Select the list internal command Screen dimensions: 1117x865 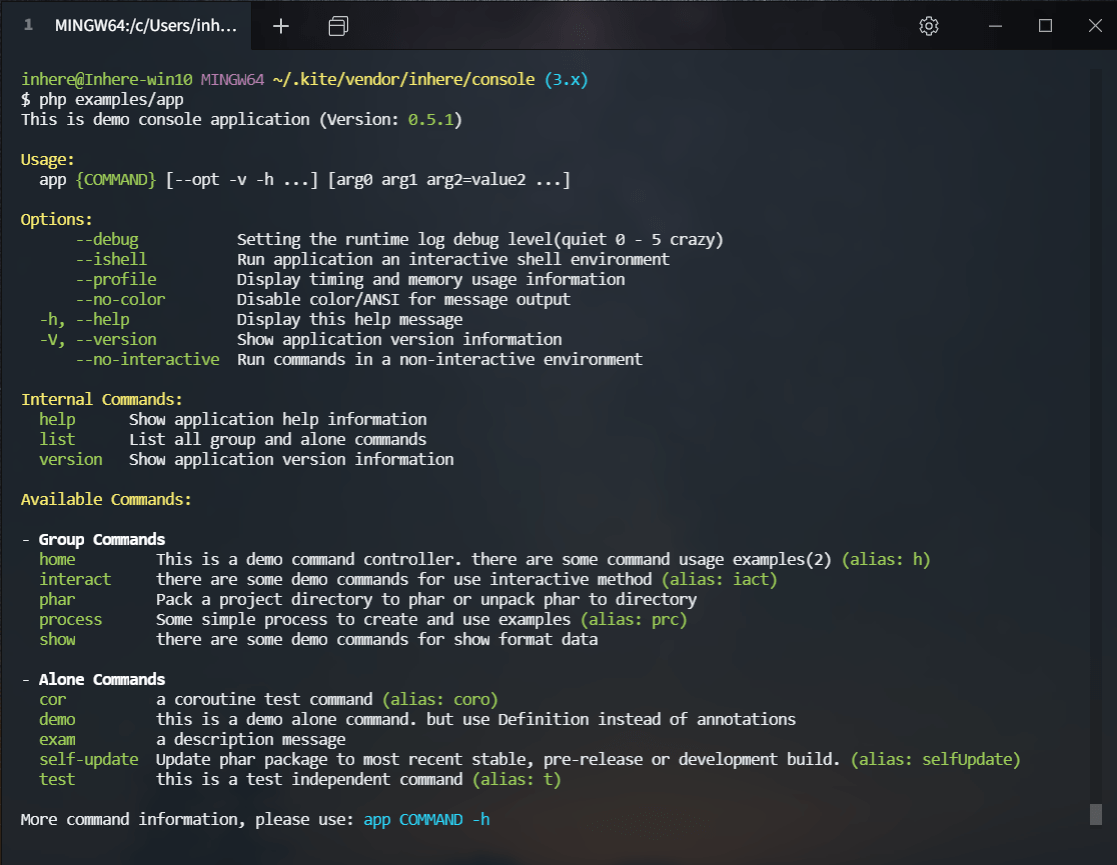point(57,439)
